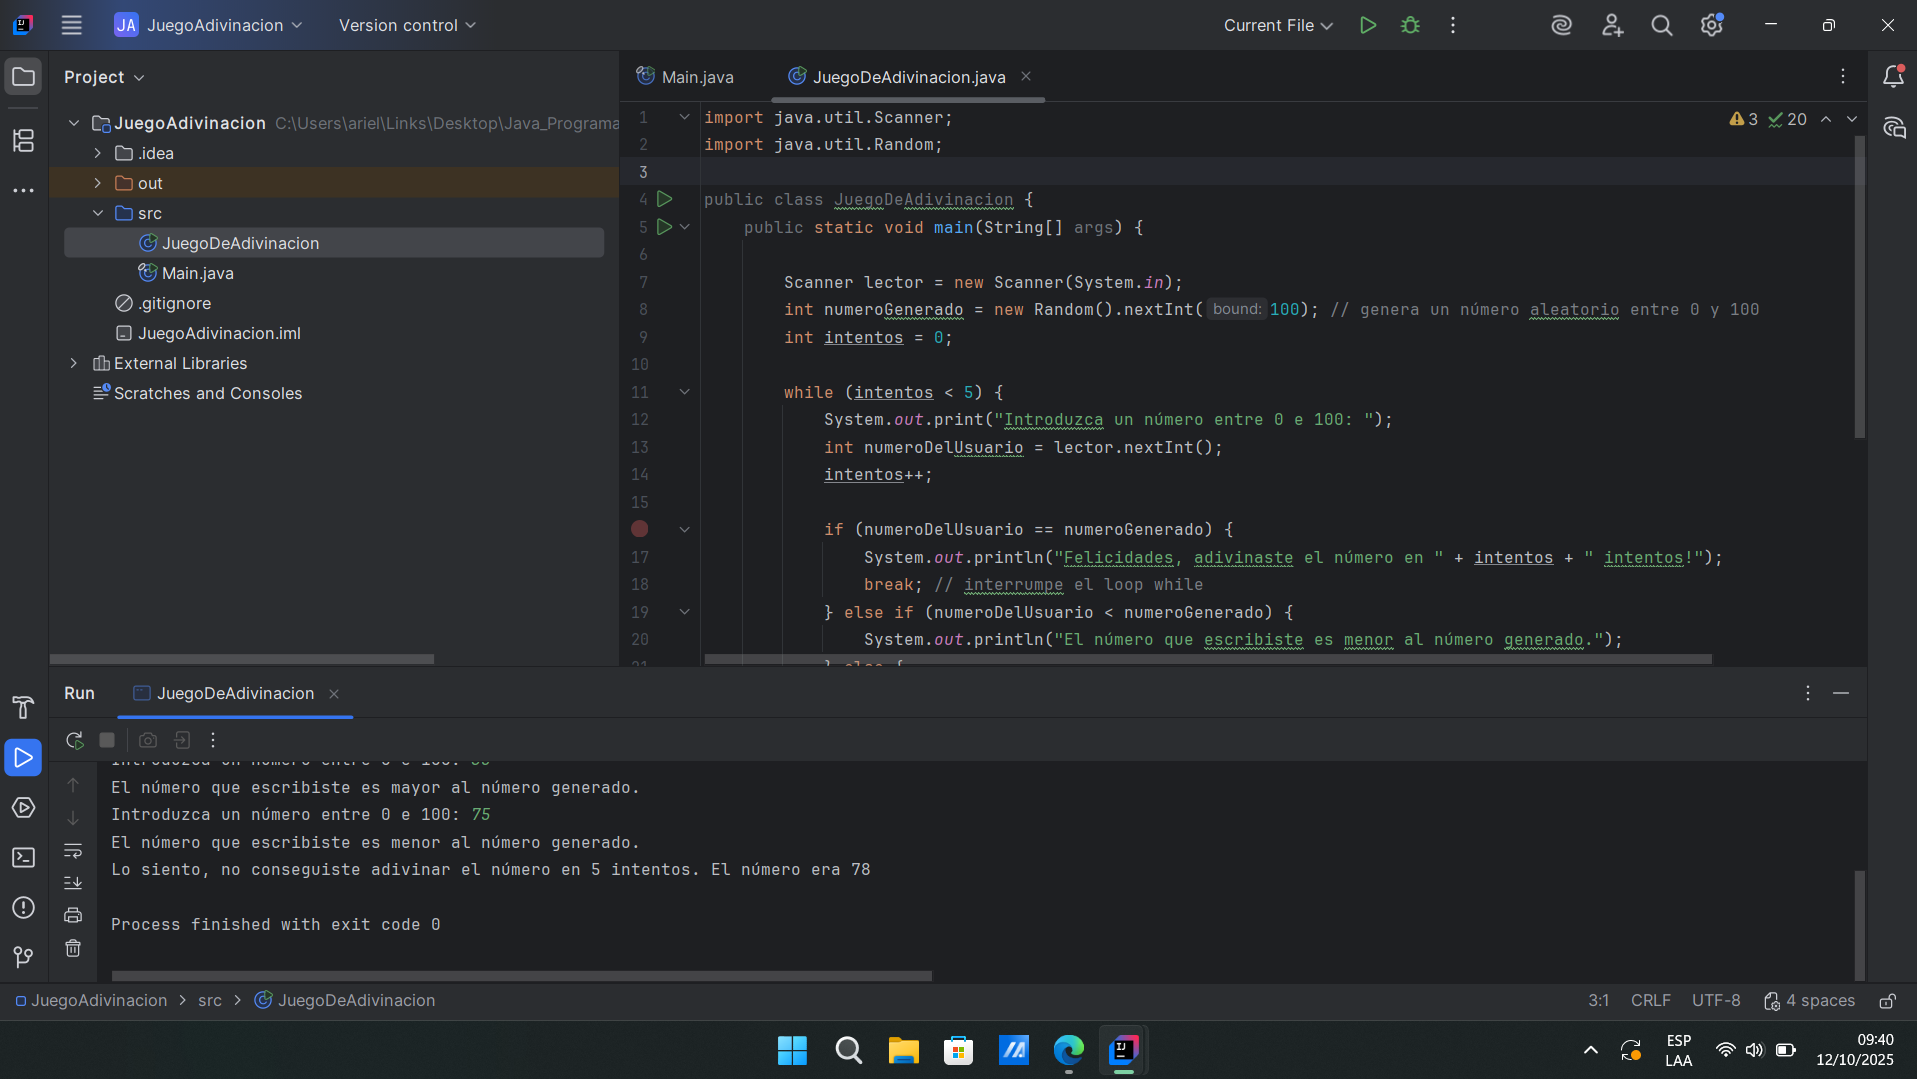
Task: Open the Problems tool window
Action: tap(23, 908)
